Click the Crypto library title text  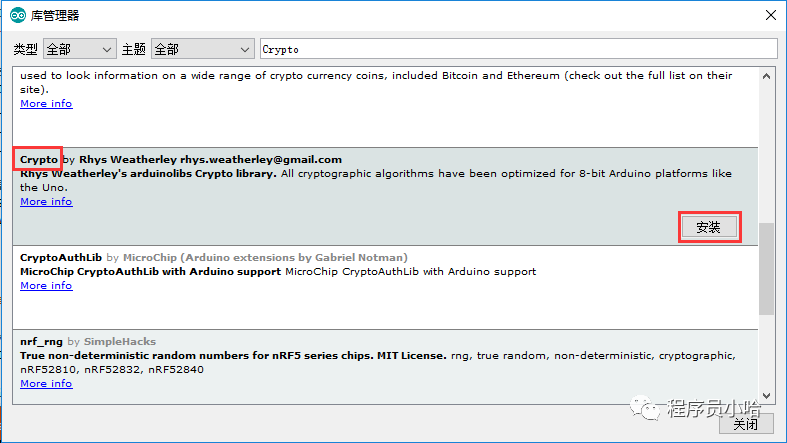(x=39, y=160)
